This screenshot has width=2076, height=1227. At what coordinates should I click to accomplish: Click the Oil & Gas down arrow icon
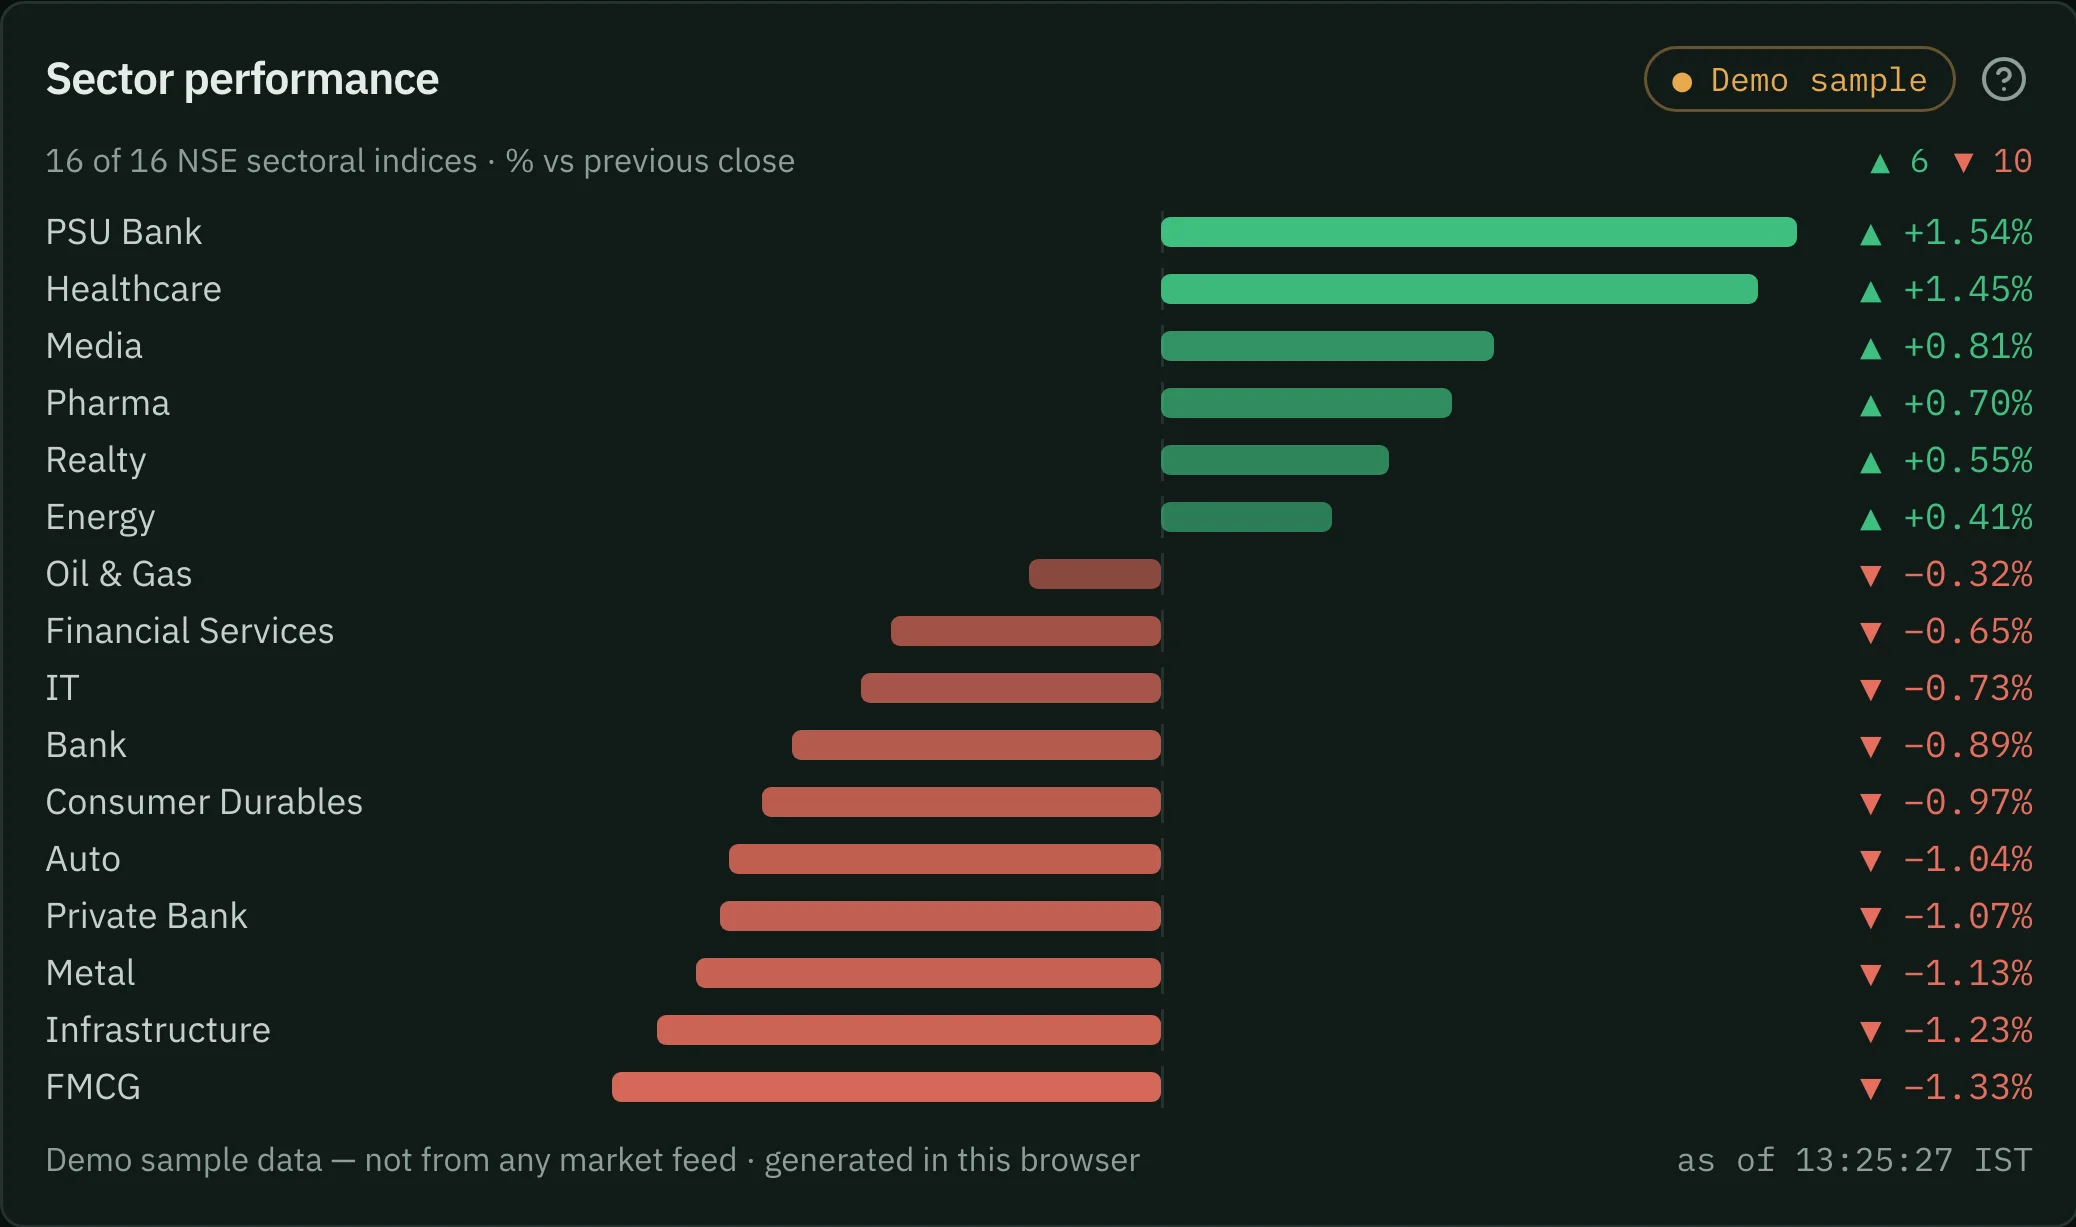1870,575
